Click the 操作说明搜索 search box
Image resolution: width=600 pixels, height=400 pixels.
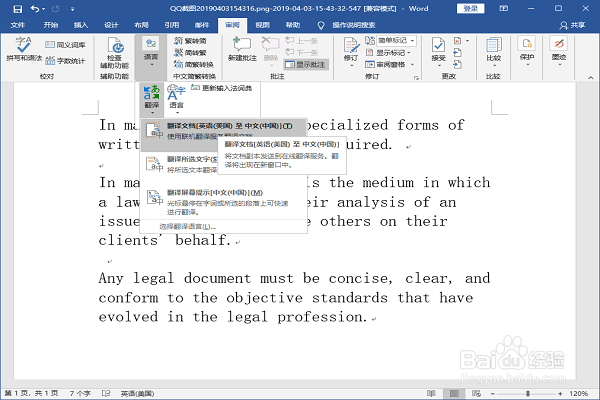point(353,25)
